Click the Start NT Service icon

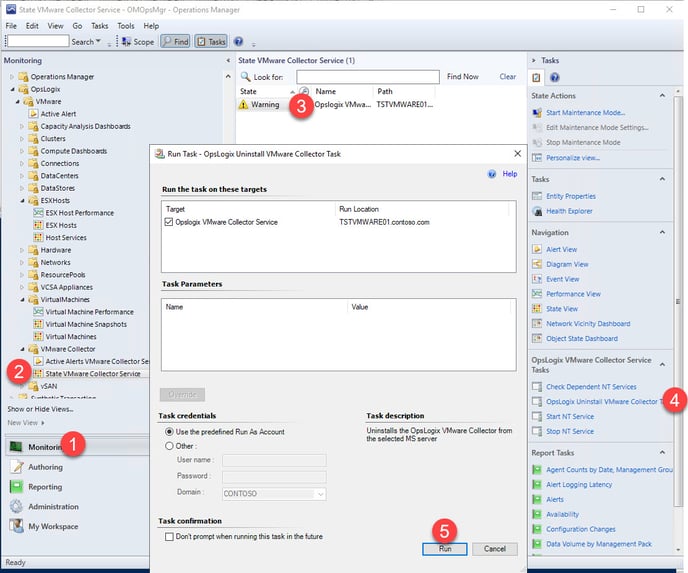pyautogui.click(x=537, y=416)
